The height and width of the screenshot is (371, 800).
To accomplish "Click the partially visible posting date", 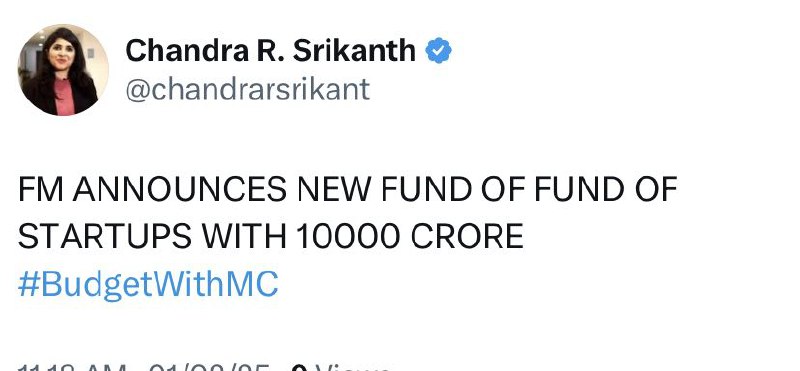I will [209, 367].
